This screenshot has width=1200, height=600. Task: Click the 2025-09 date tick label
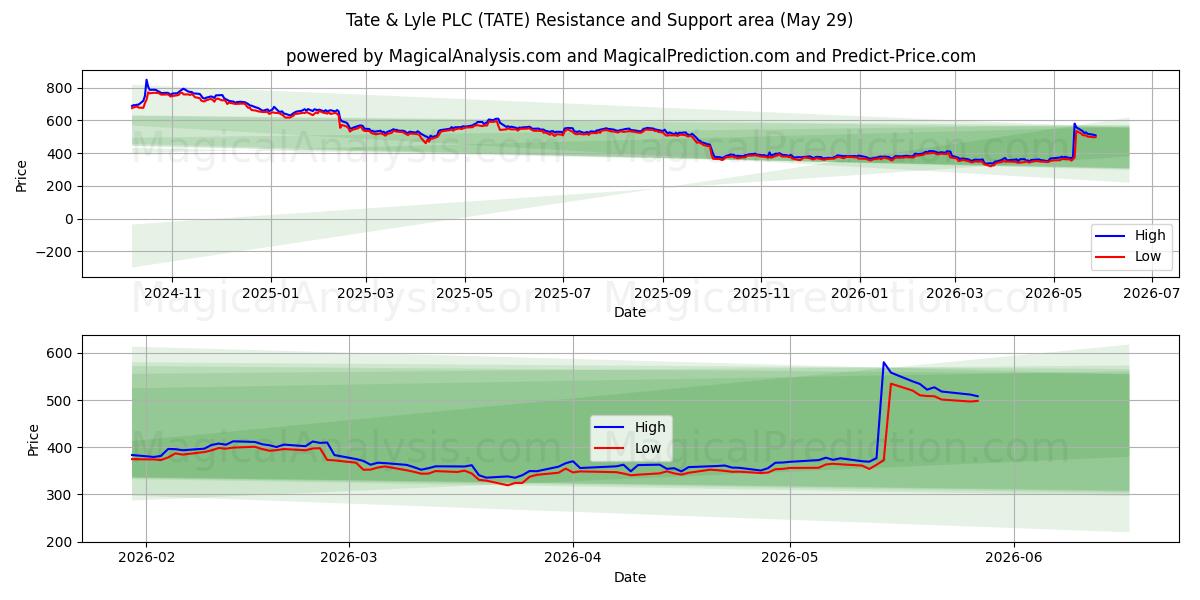point(663,293)
